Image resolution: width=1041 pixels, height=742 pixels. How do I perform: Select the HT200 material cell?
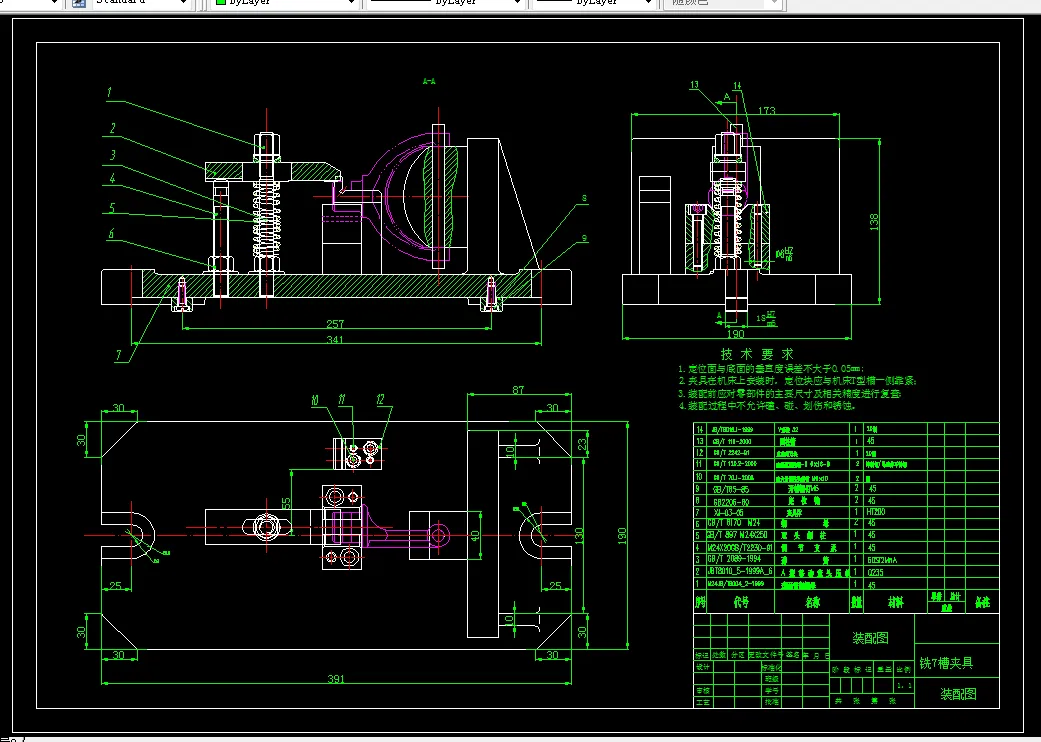tap(876, 512)
